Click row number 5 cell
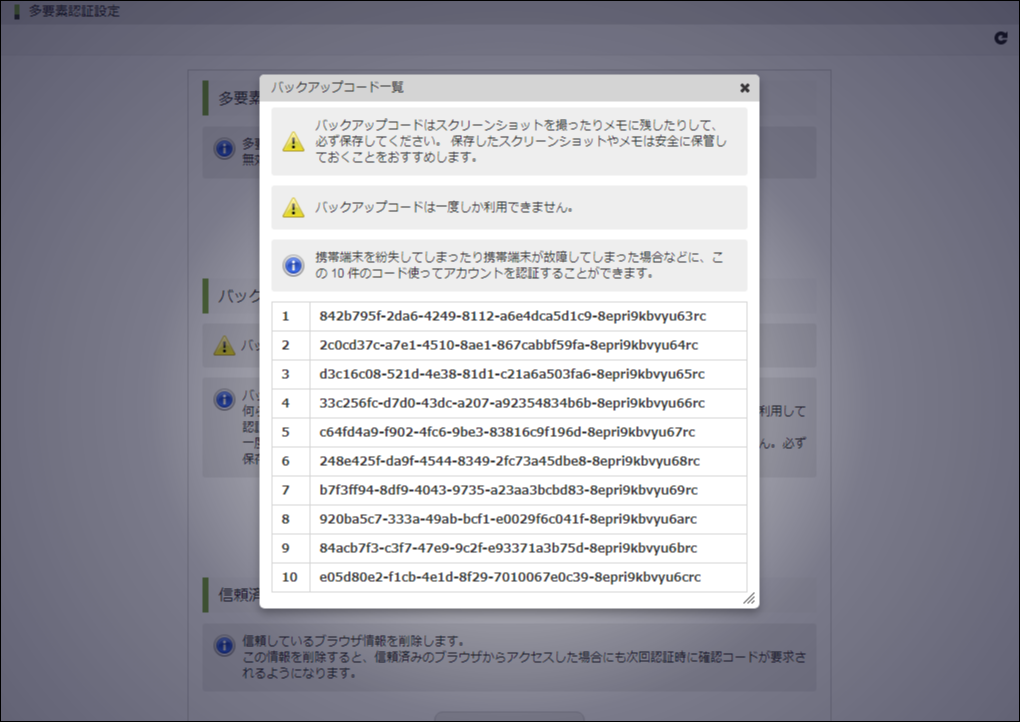The height and width of the screenshot is (722, 1020). point(291,433)
